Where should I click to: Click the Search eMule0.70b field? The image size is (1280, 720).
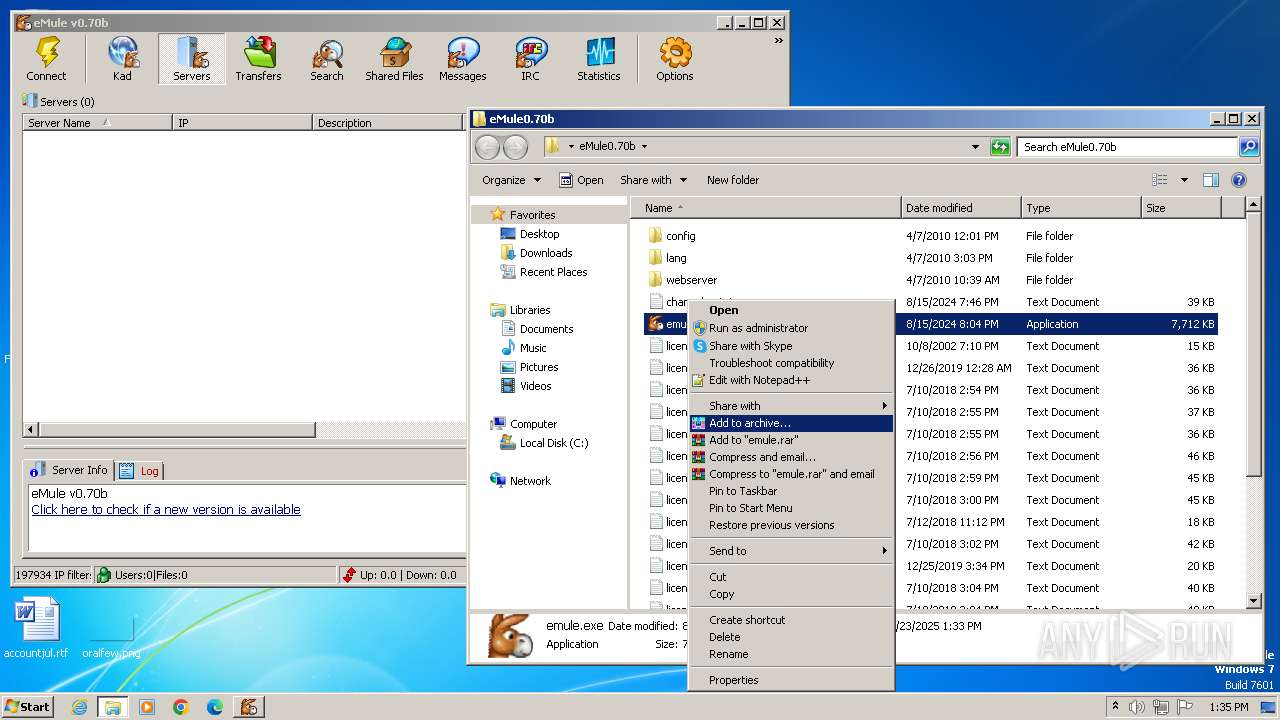point(1128,147)
